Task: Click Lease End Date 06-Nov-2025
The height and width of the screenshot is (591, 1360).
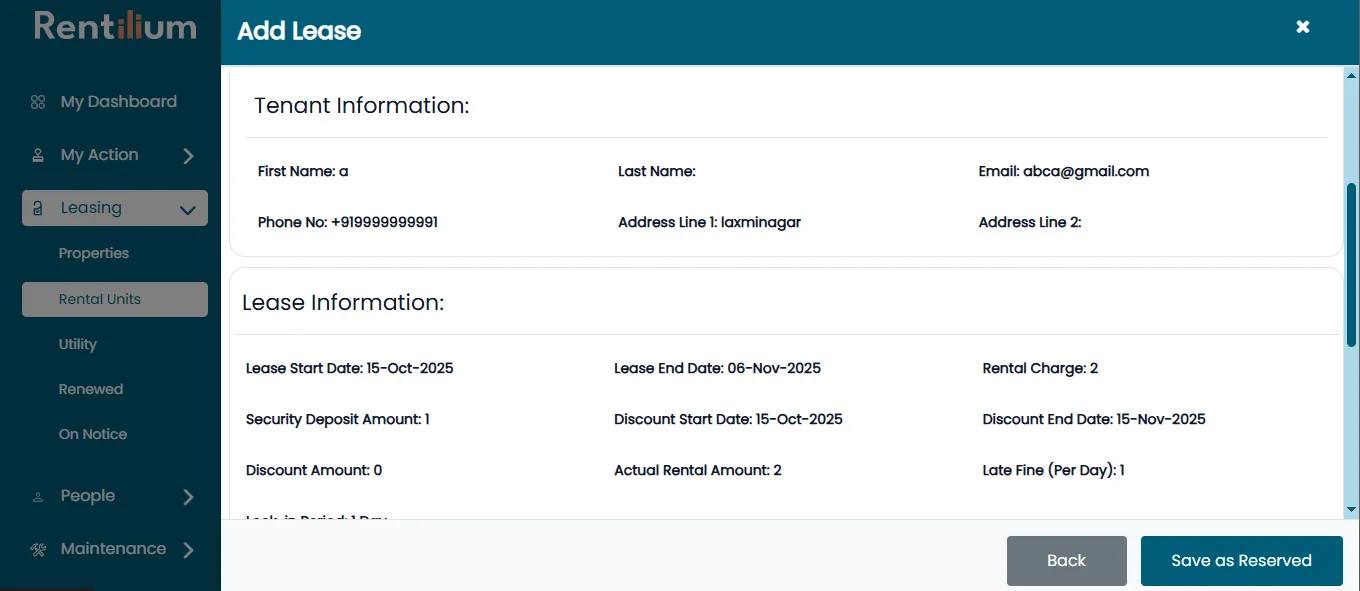Action: pos(718,368)
